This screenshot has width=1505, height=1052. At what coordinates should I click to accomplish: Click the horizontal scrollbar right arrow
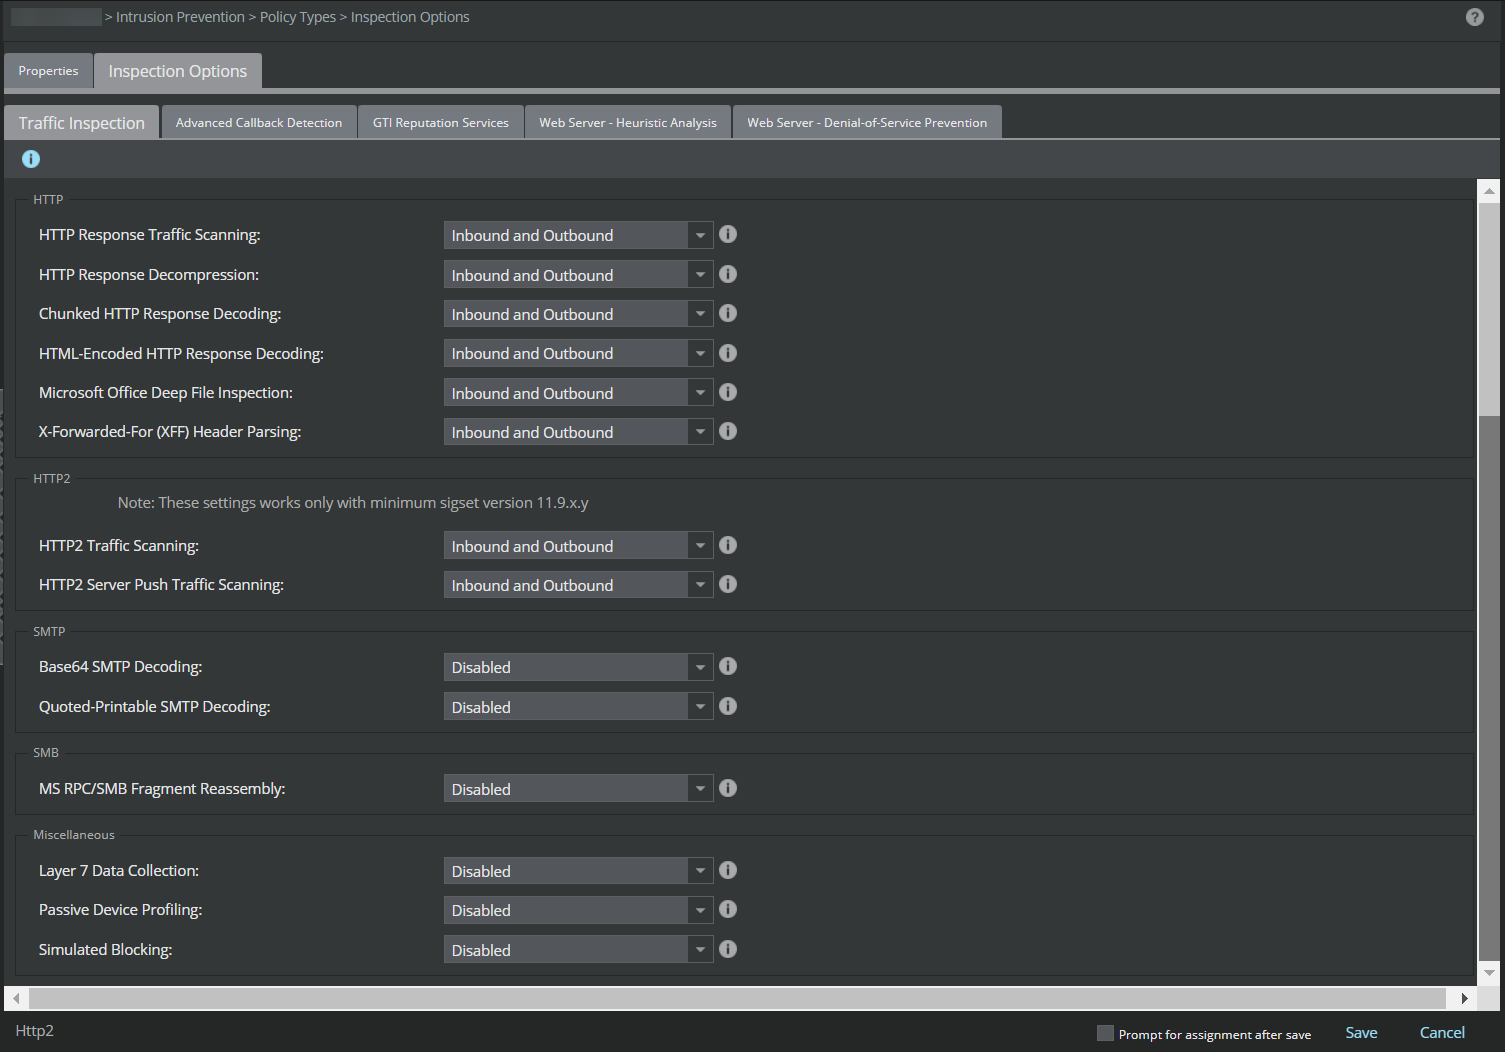pyautogui.click(x=1464, y=998)
